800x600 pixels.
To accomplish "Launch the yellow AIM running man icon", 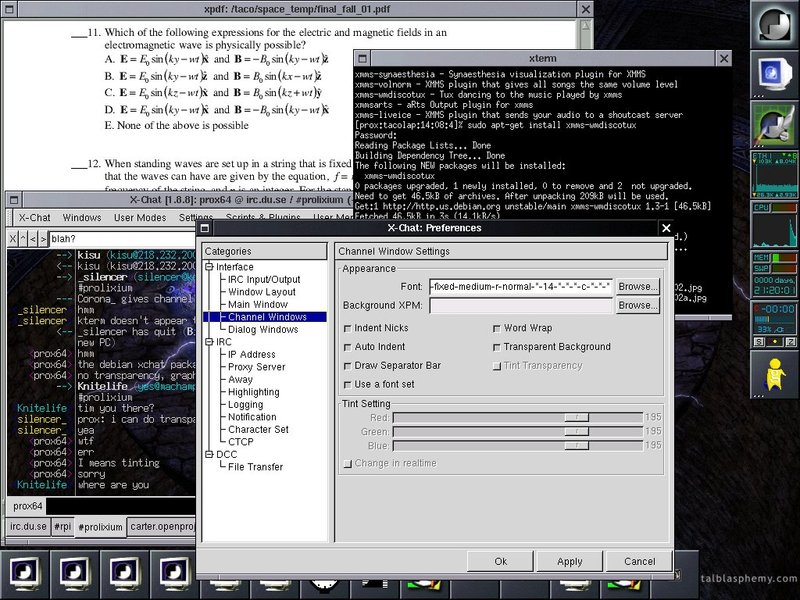I will (774, 374).
